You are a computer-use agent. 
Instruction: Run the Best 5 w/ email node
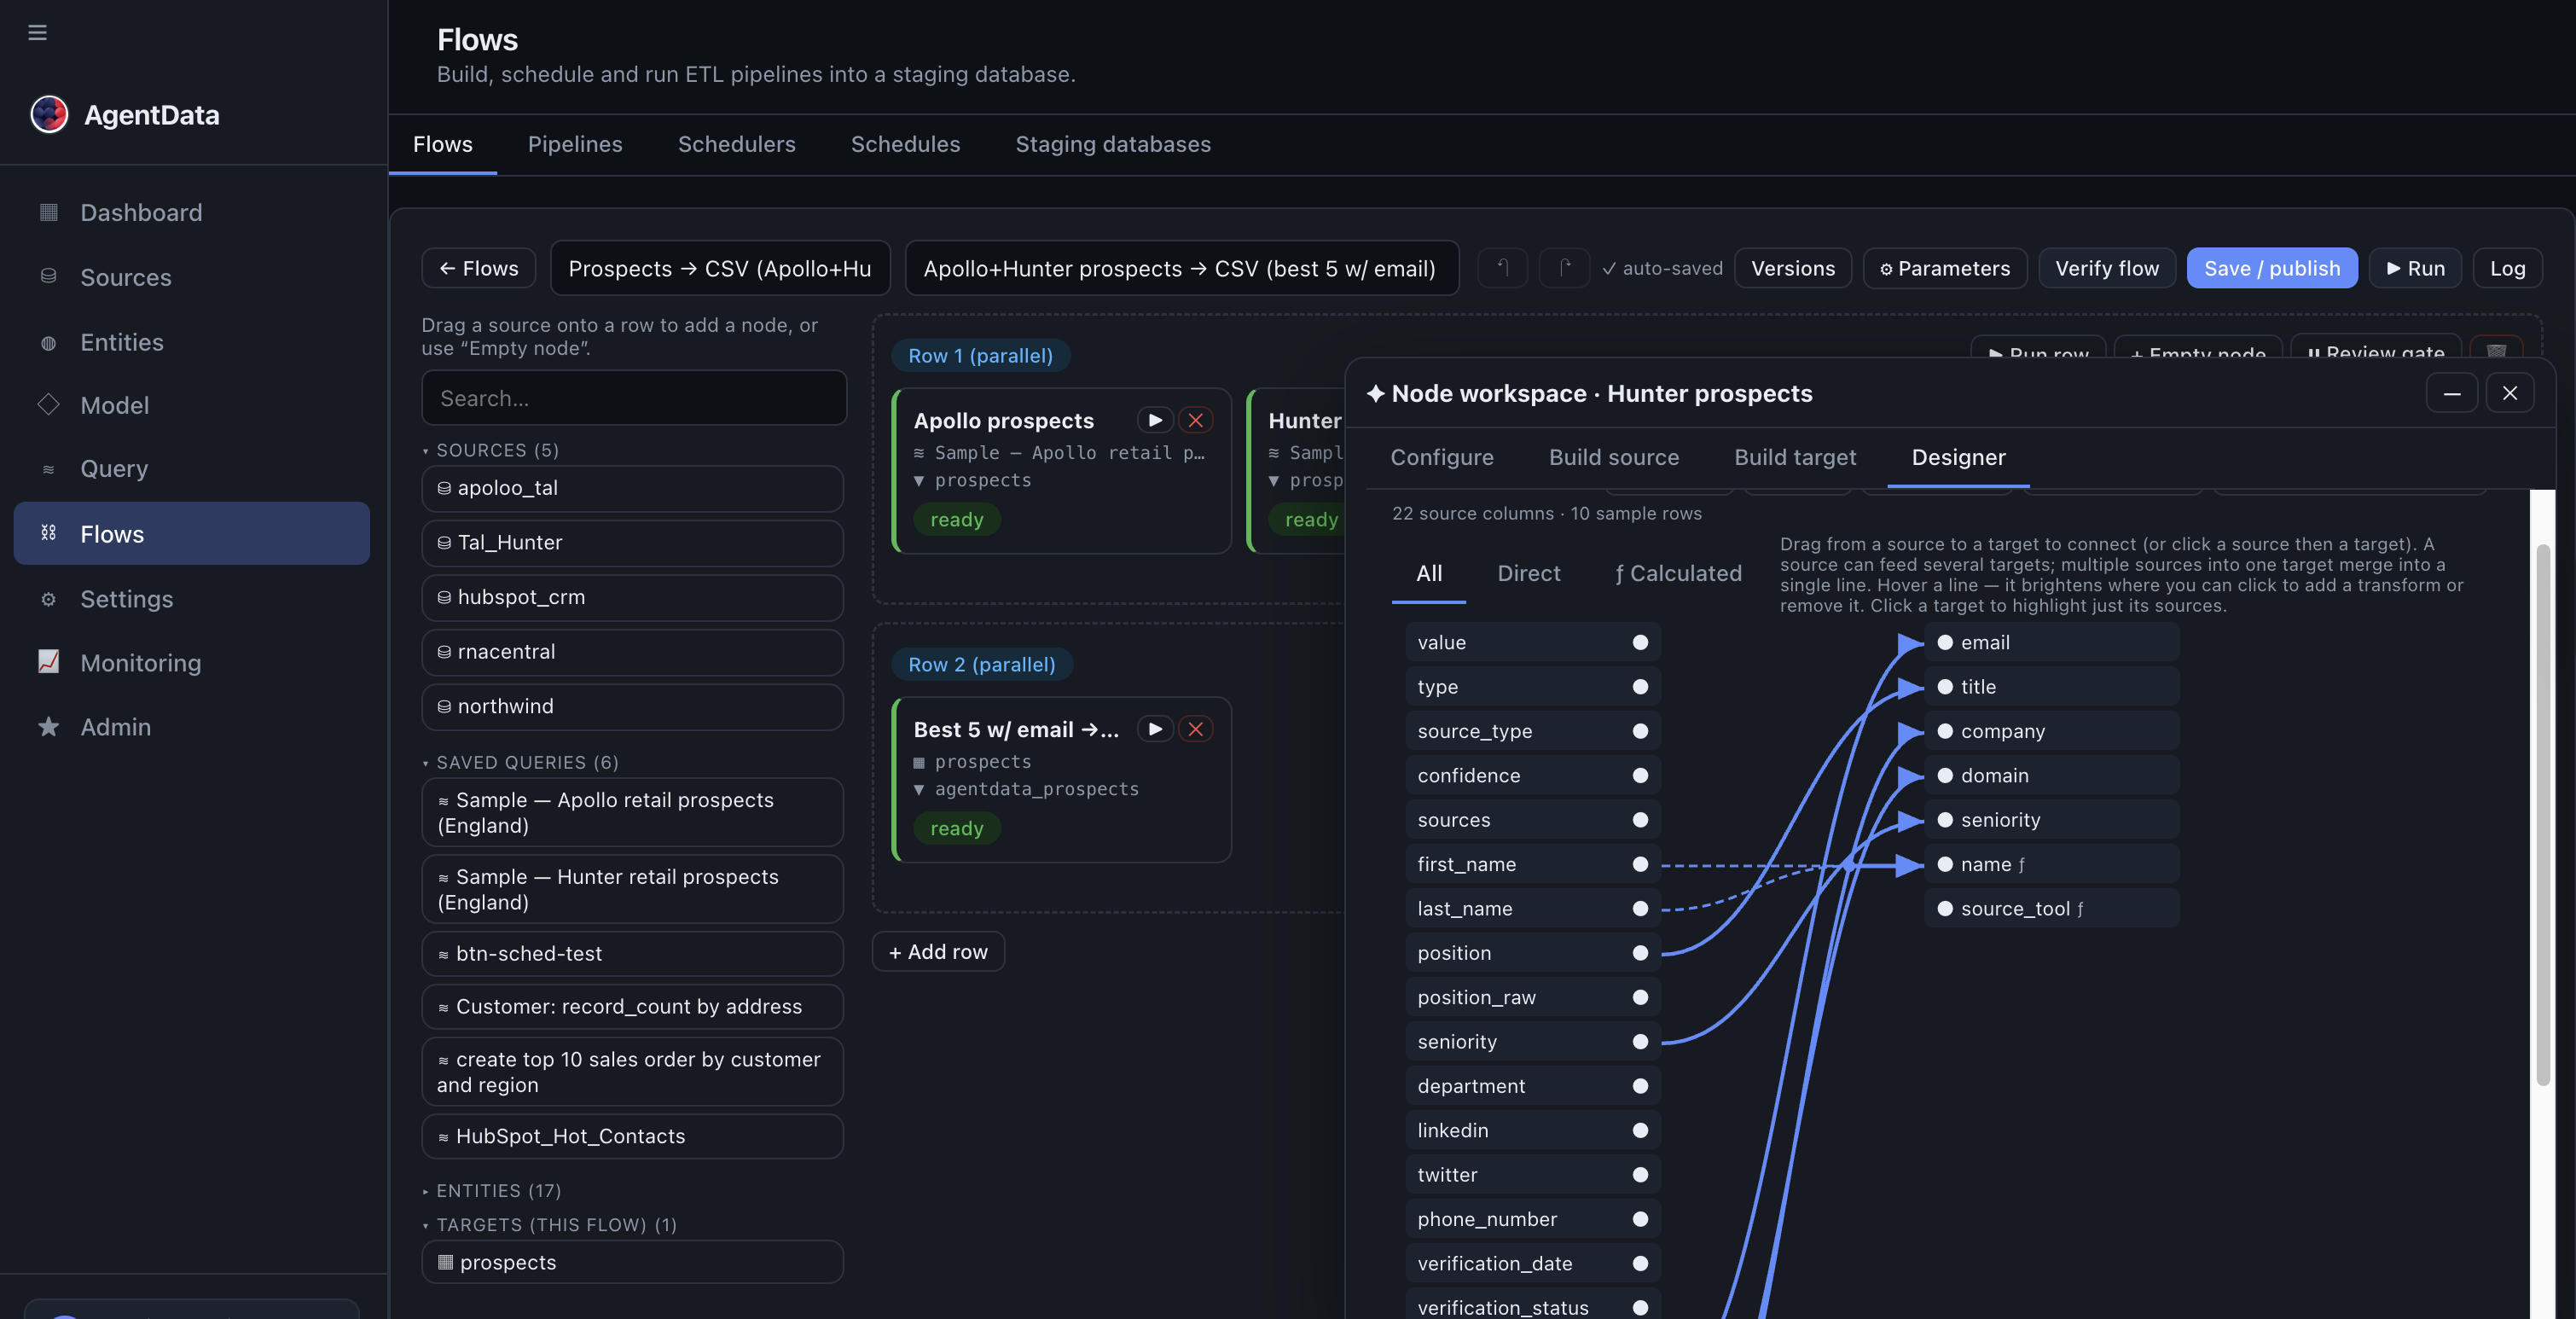coord(1155,729)
